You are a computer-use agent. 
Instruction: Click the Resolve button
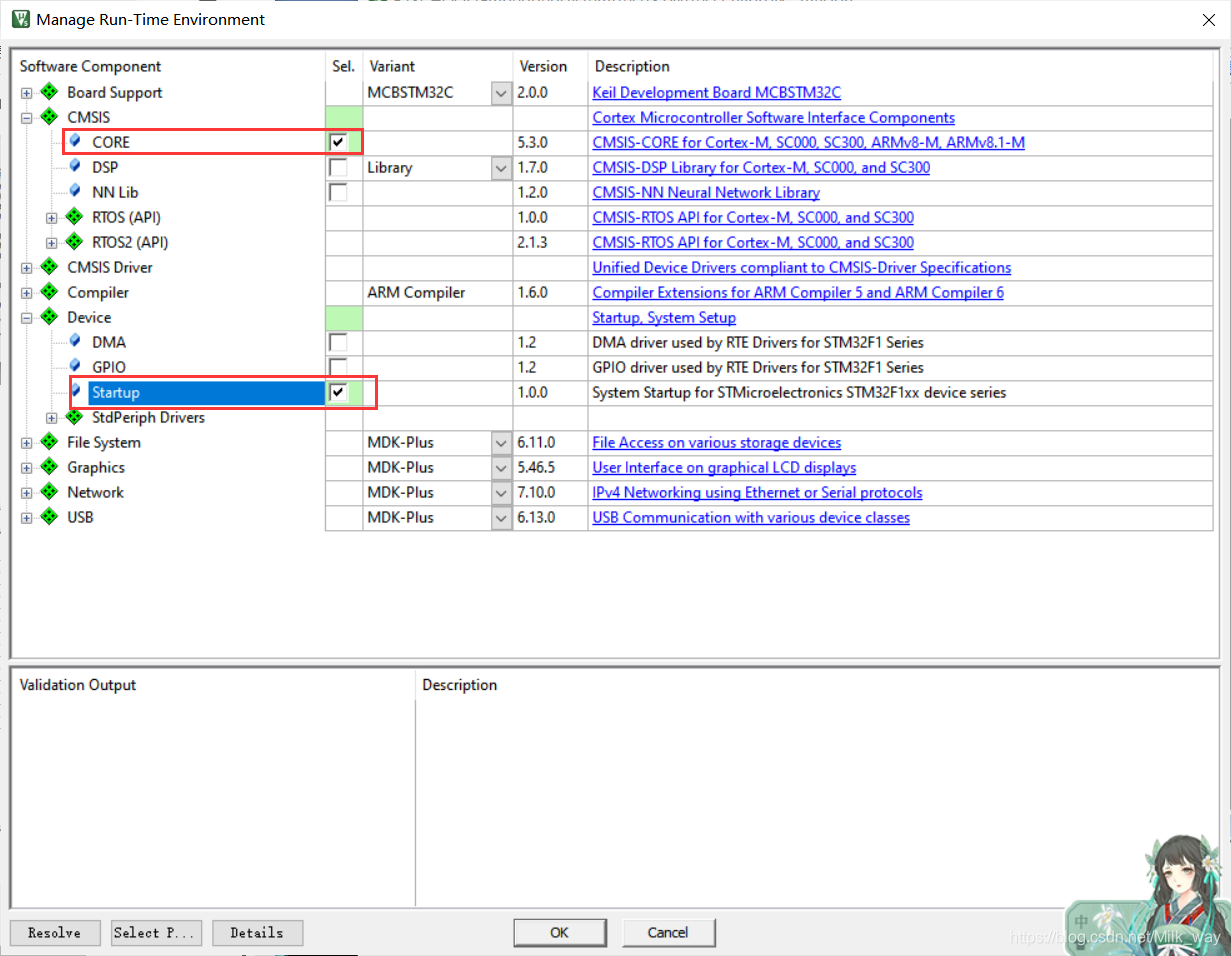pyautogui.click(x=55, y=932)
